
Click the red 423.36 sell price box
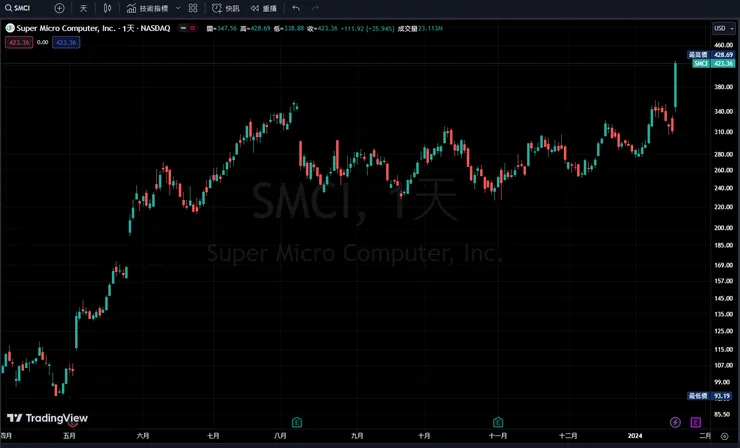19,42
